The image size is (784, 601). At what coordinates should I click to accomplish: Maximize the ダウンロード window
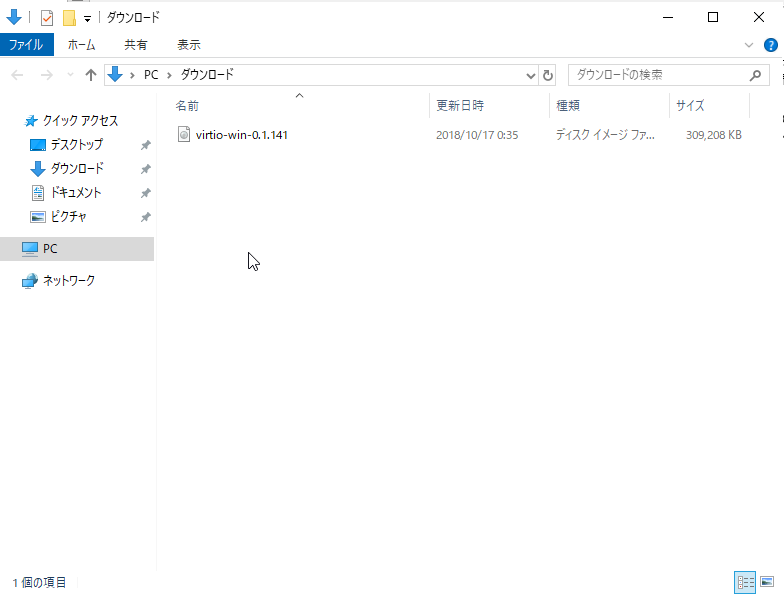tap(713, 17)
